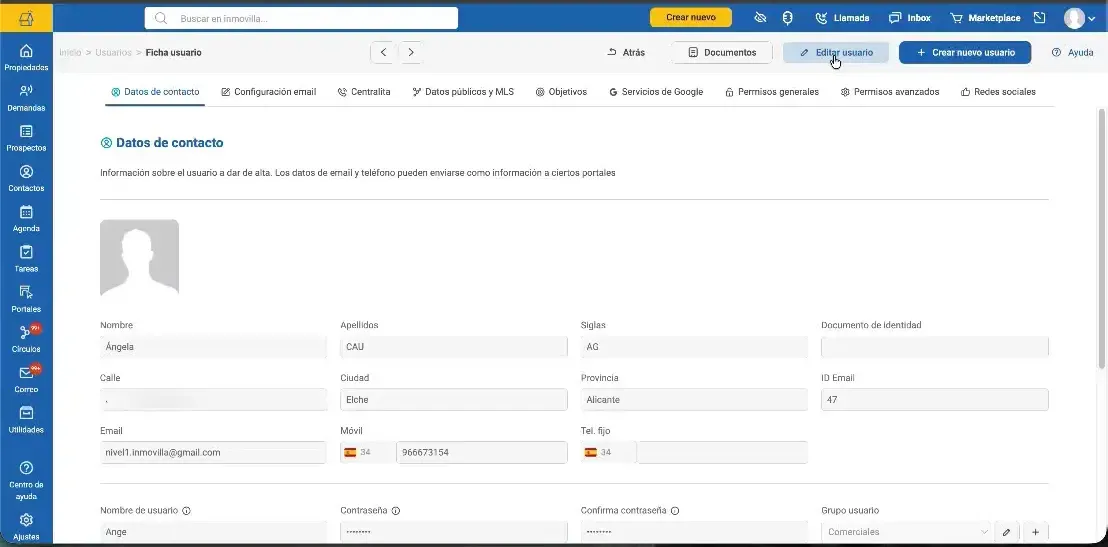
Task: Click the Inmovilla house logo
Action: click(26, 18)
